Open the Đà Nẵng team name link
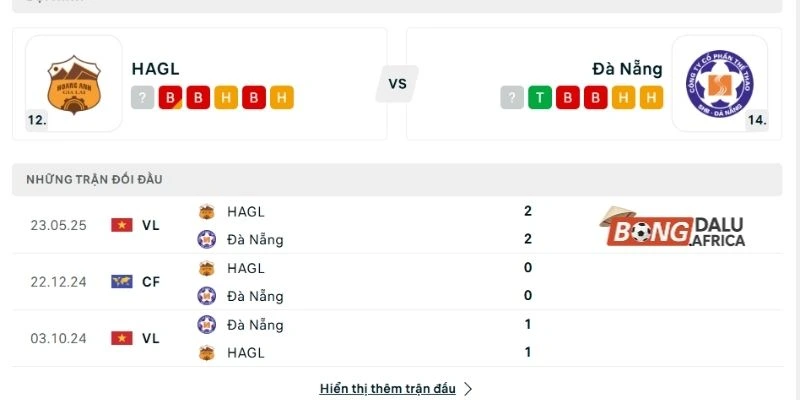800x400 pixels. coord(627,69)
